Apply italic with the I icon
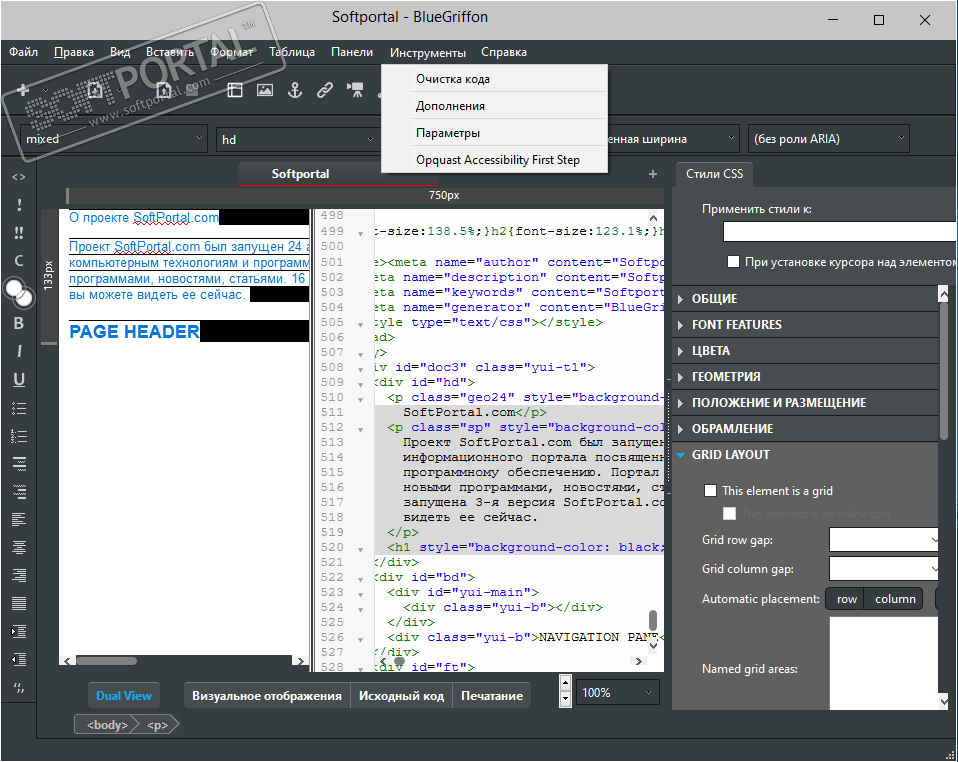 19,351
